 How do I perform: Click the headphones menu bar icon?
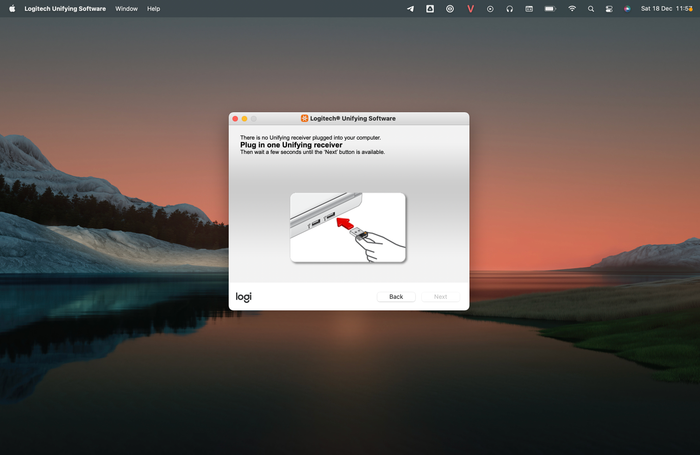point(509,8)
